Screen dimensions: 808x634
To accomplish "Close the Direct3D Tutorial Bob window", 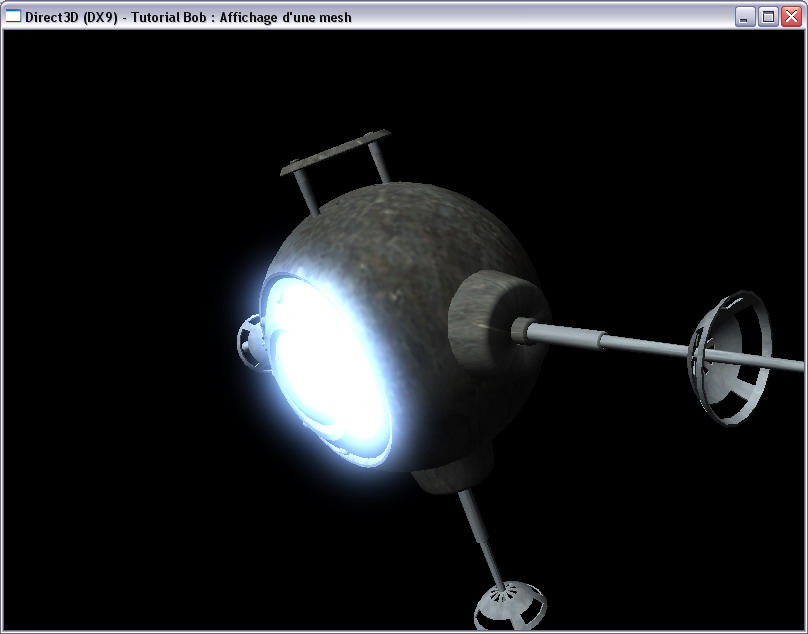I will click(791, 16).
